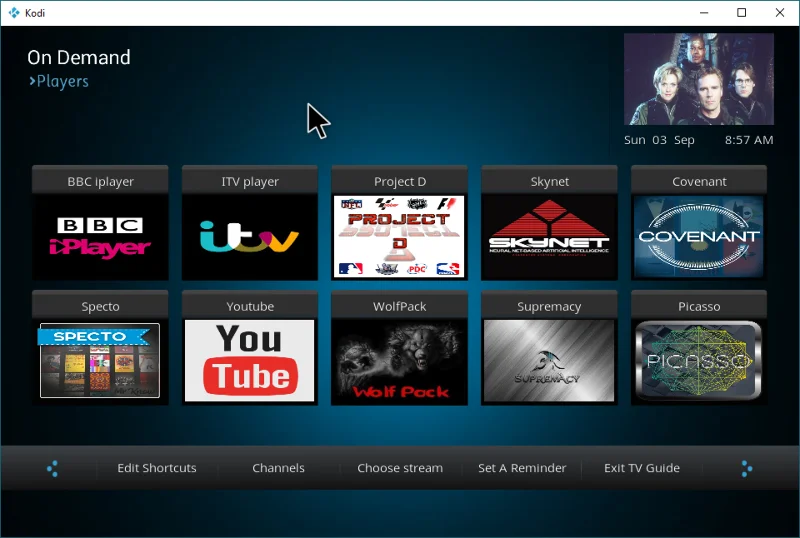Click the Supremacy title label
Screen dimensions: 800x538
tap(549, 306)
